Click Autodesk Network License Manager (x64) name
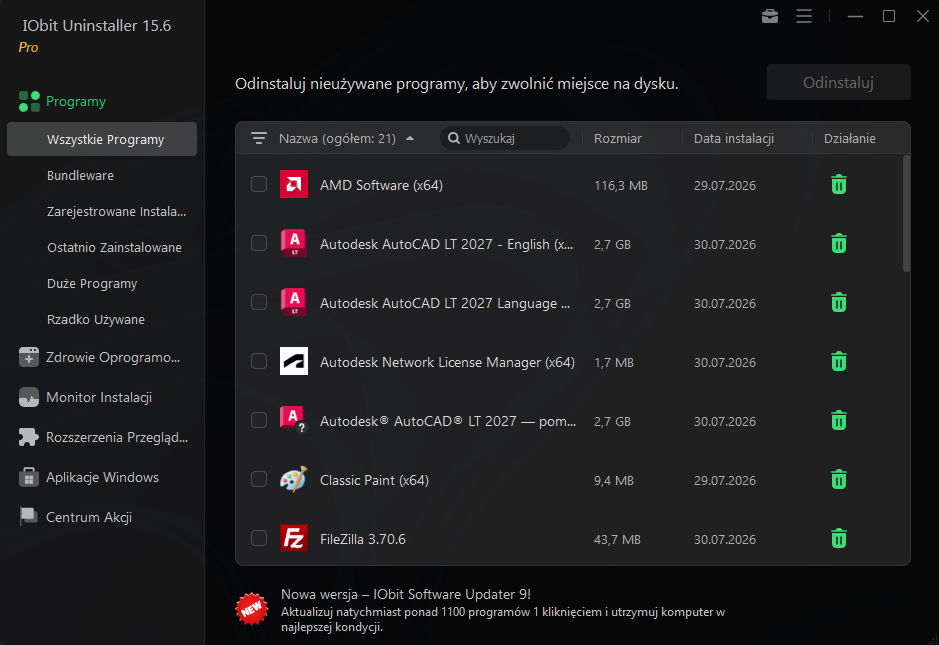 [447, 362]
